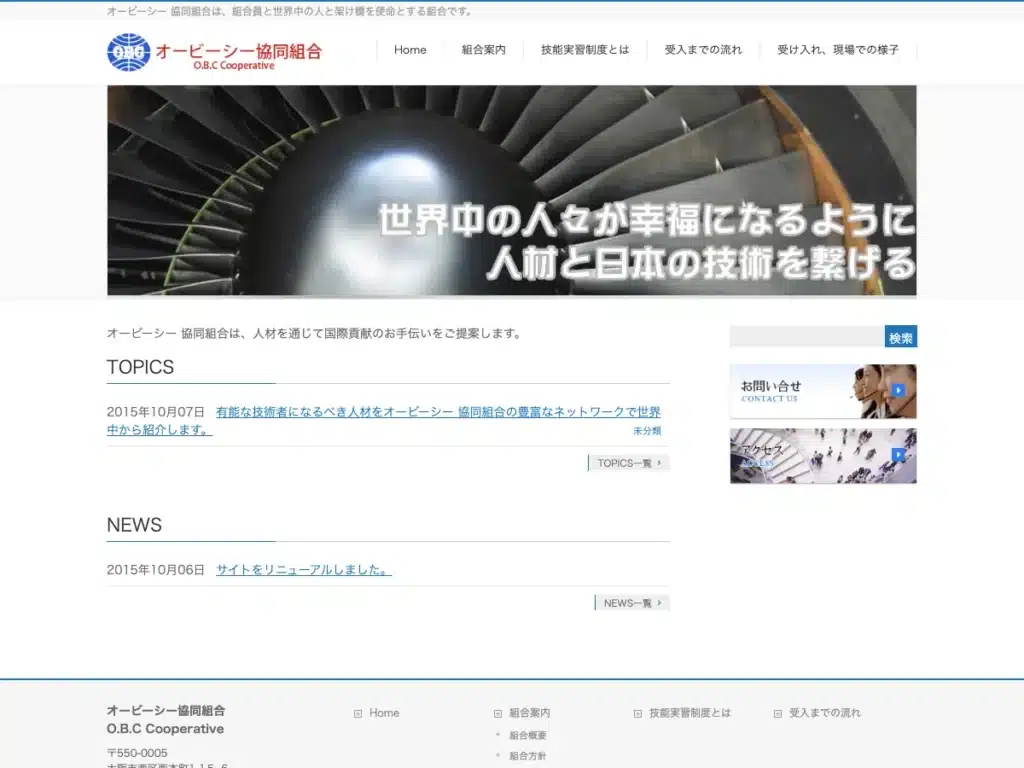Open the アクセス Access banner

[x=823, y=456]
